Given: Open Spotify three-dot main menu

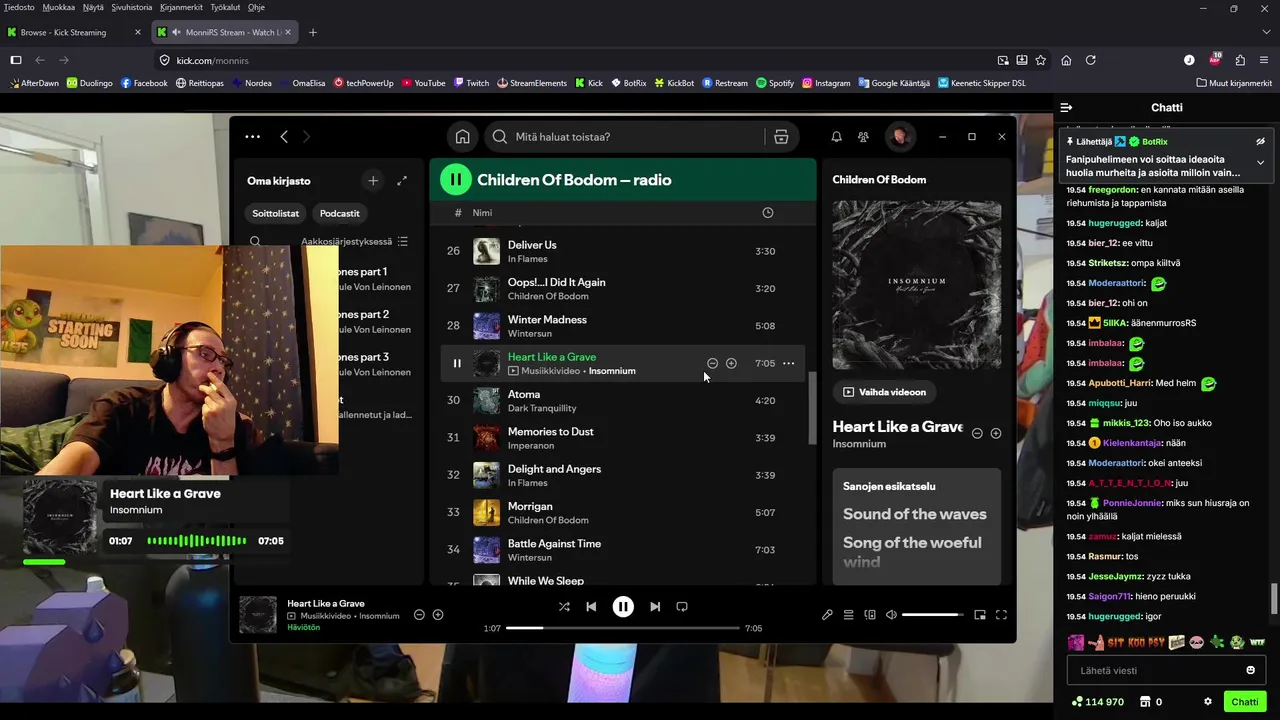Looking at the screenshot, I should pyautogui.click(x=252, y=137).
